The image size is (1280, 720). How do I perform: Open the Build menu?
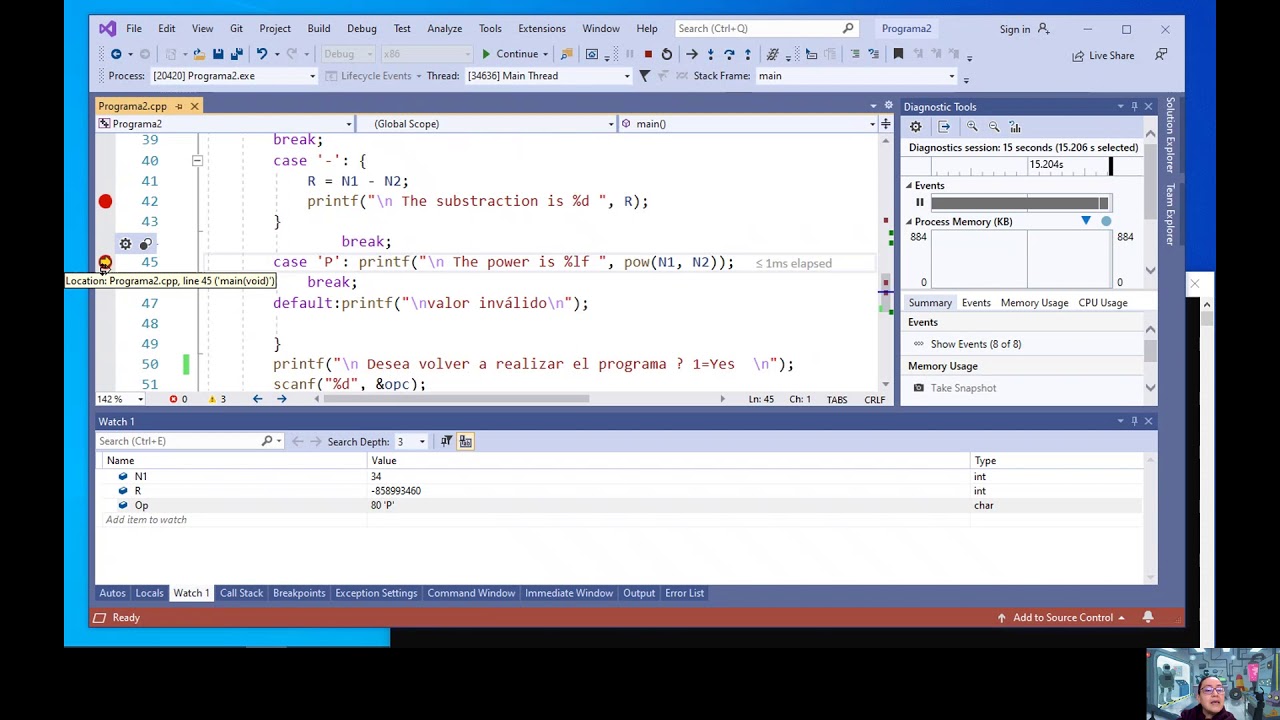click(x=318, y=29)
